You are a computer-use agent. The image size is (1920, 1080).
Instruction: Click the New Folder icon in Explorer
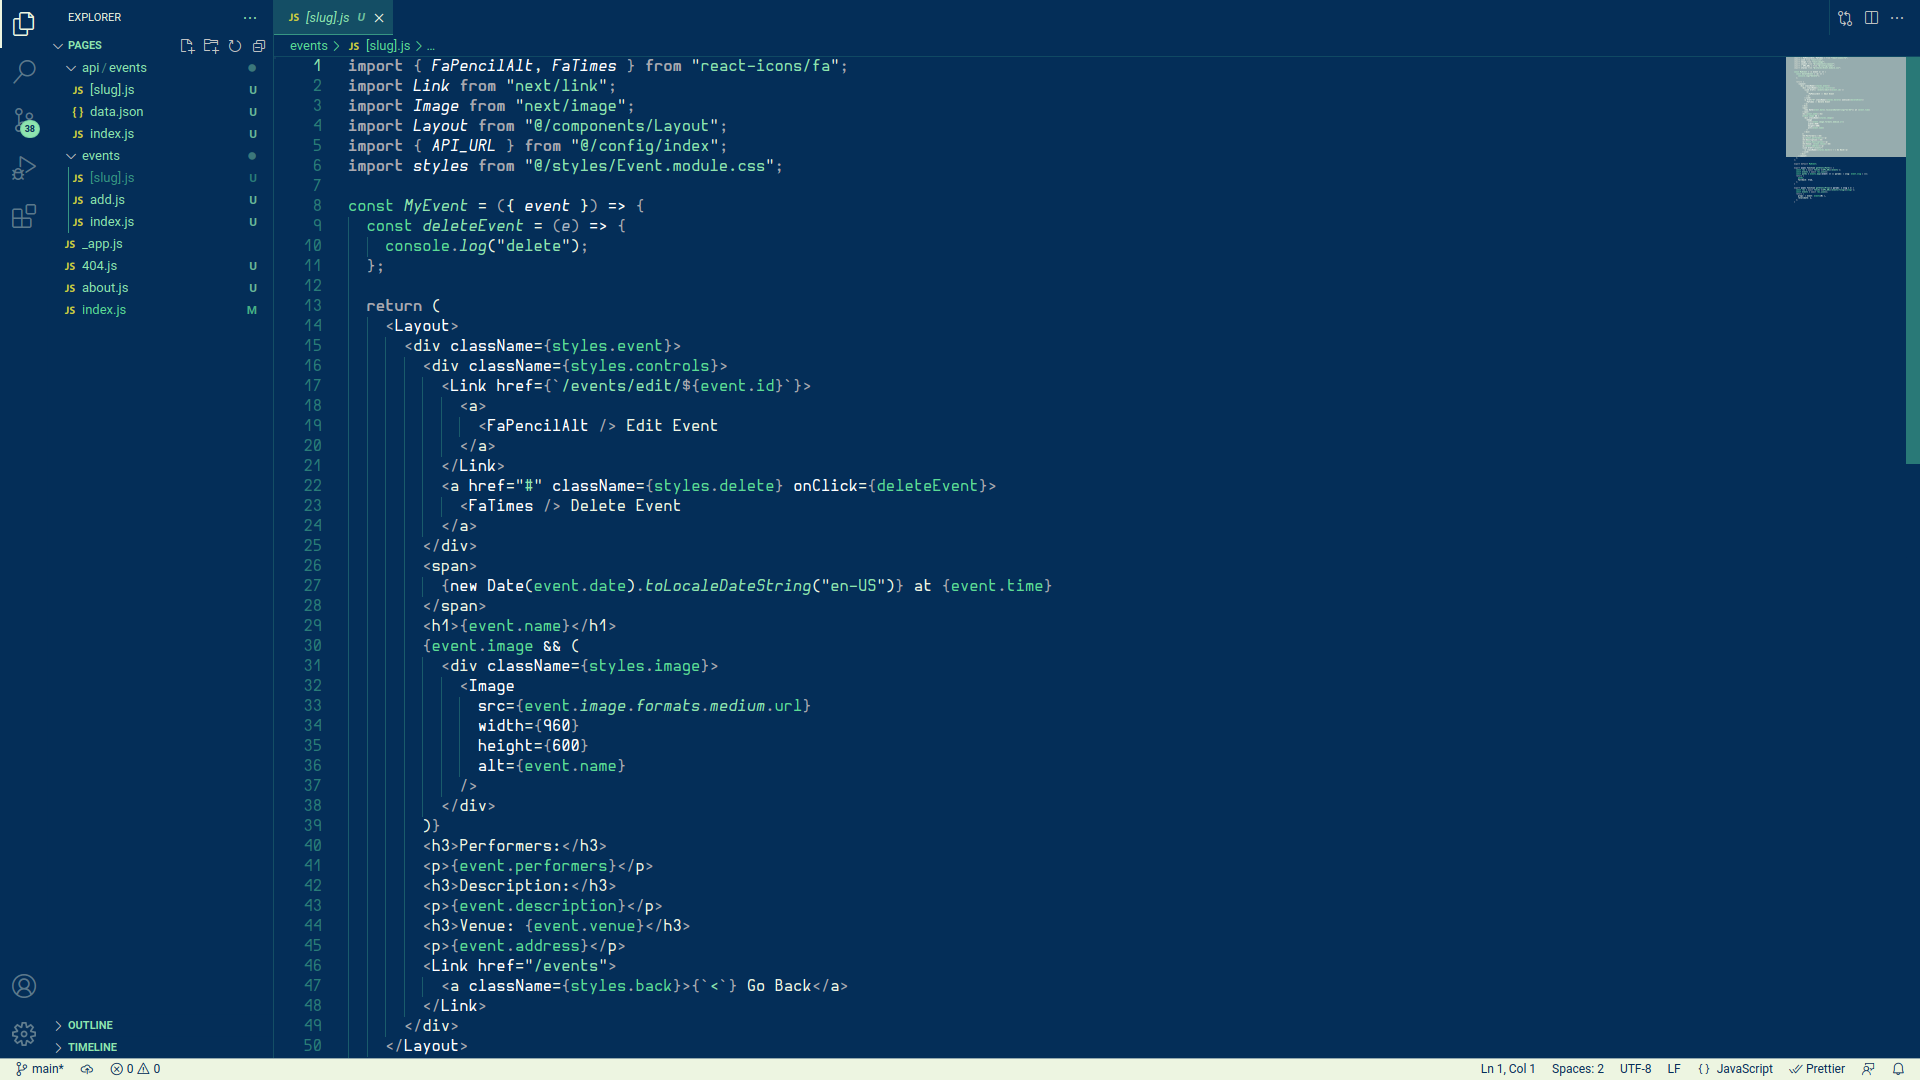tap(211, 46)
